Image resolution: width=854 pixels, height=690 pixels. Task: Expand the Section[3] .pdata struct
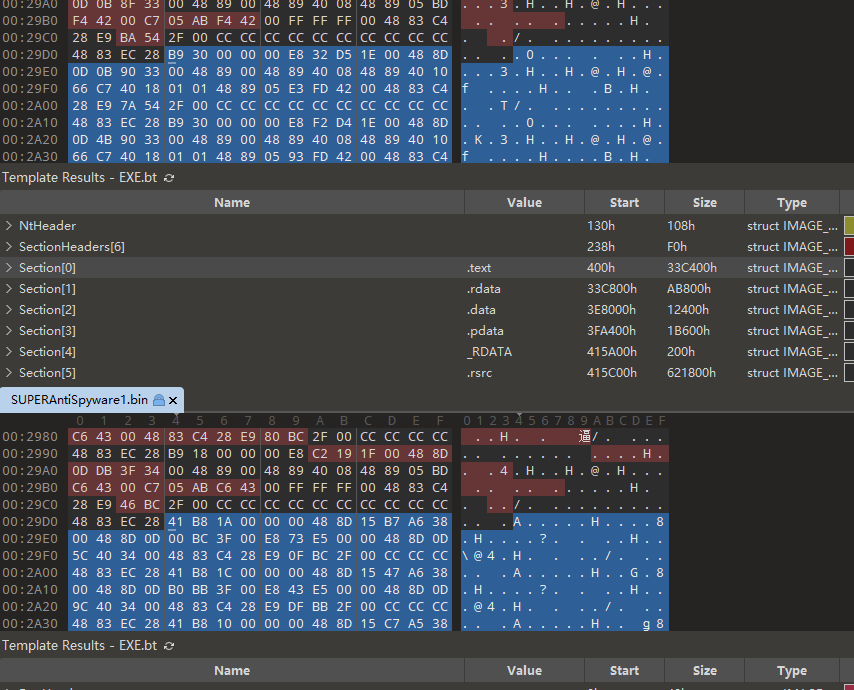pyautogui.click(x=9, y=331)
